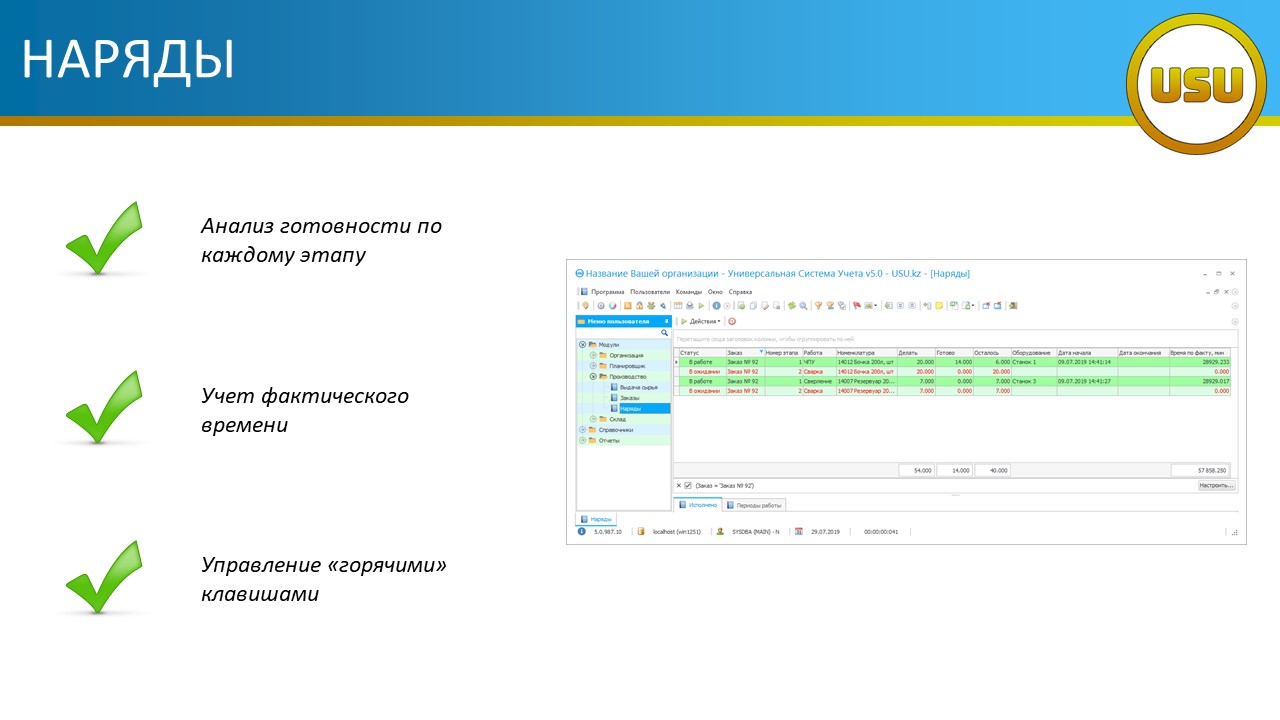1280x720 pixels.
Task: Click the search magnifier in the user menu panel
Action: (664, 332)
